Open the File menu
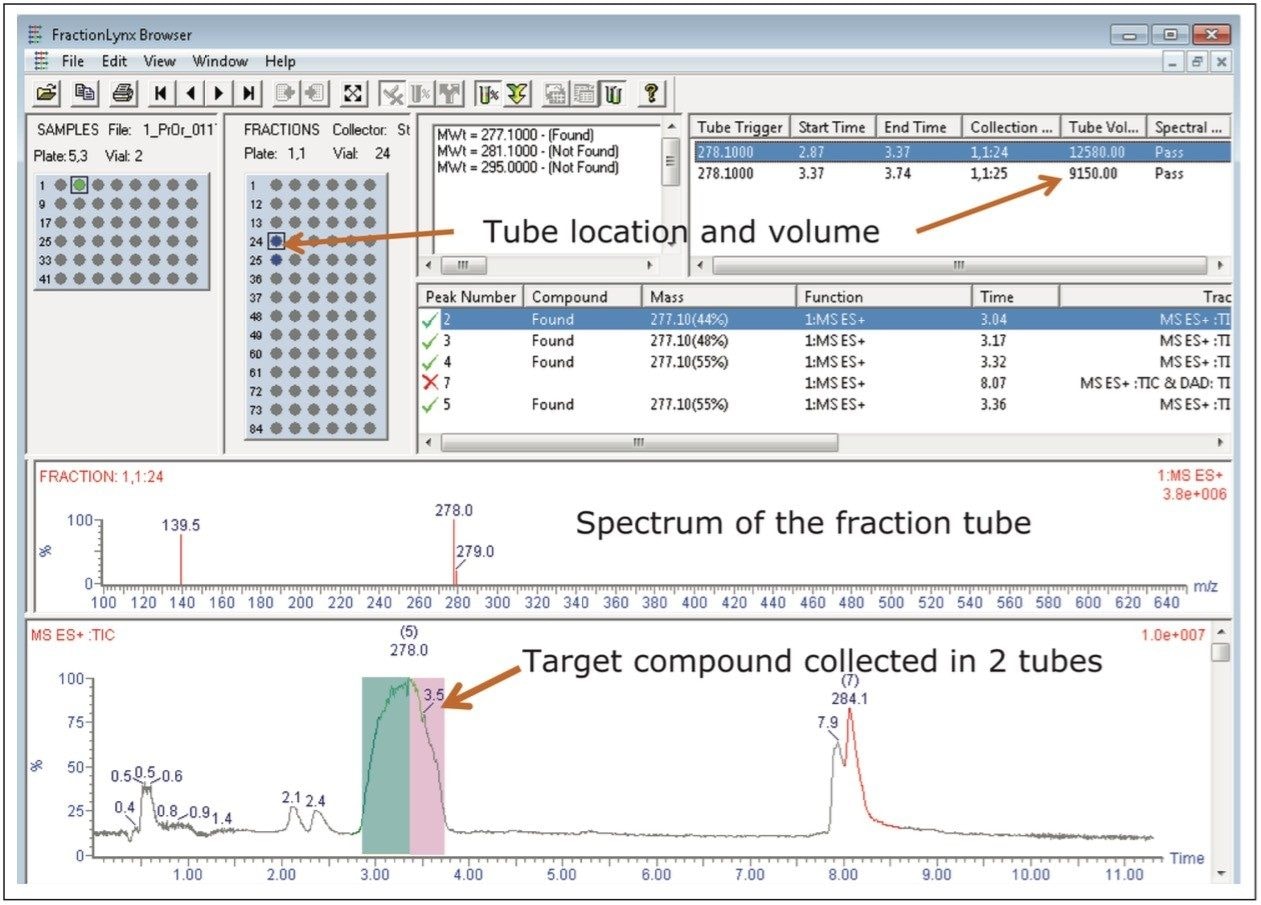The width and height of the screenshot is (1261, 905). (73, 61)
